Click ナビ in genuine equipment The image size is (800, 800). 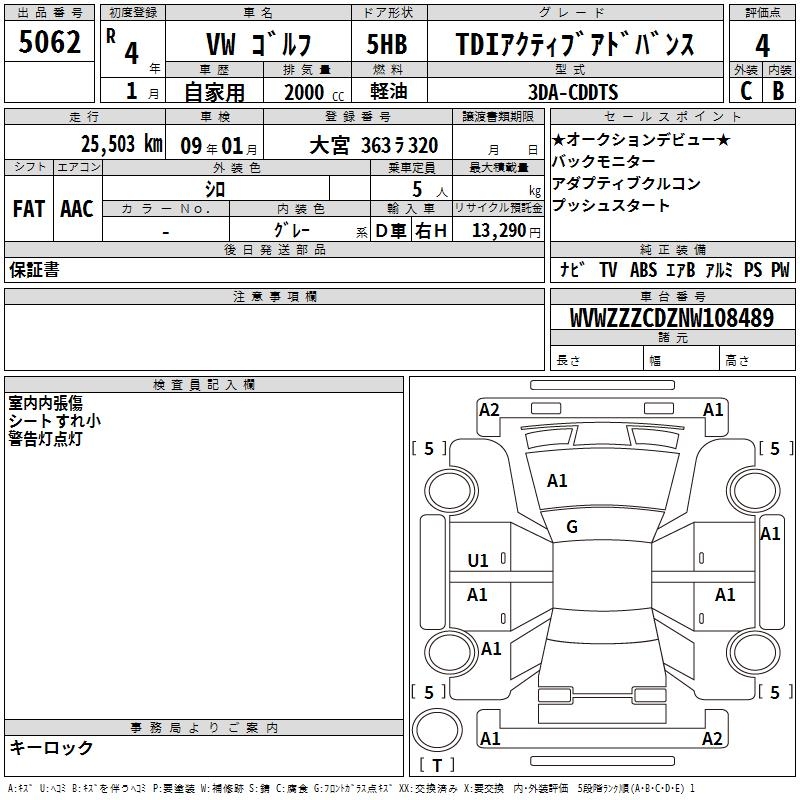tap(572, 269)
